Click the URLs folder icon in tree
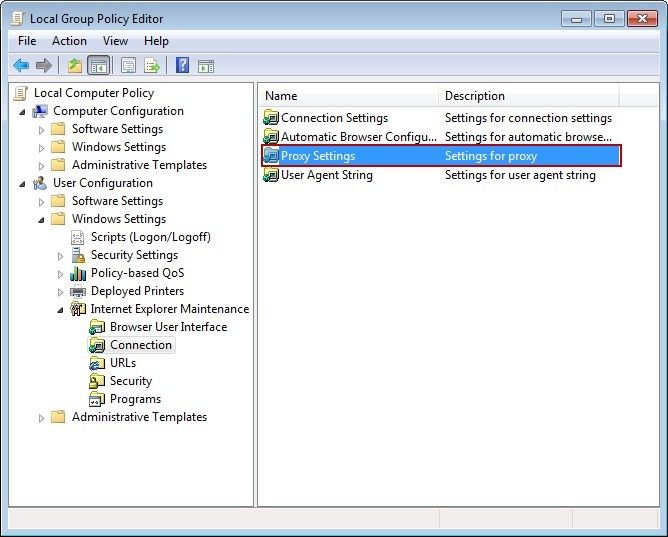 [x=97, y=363]
